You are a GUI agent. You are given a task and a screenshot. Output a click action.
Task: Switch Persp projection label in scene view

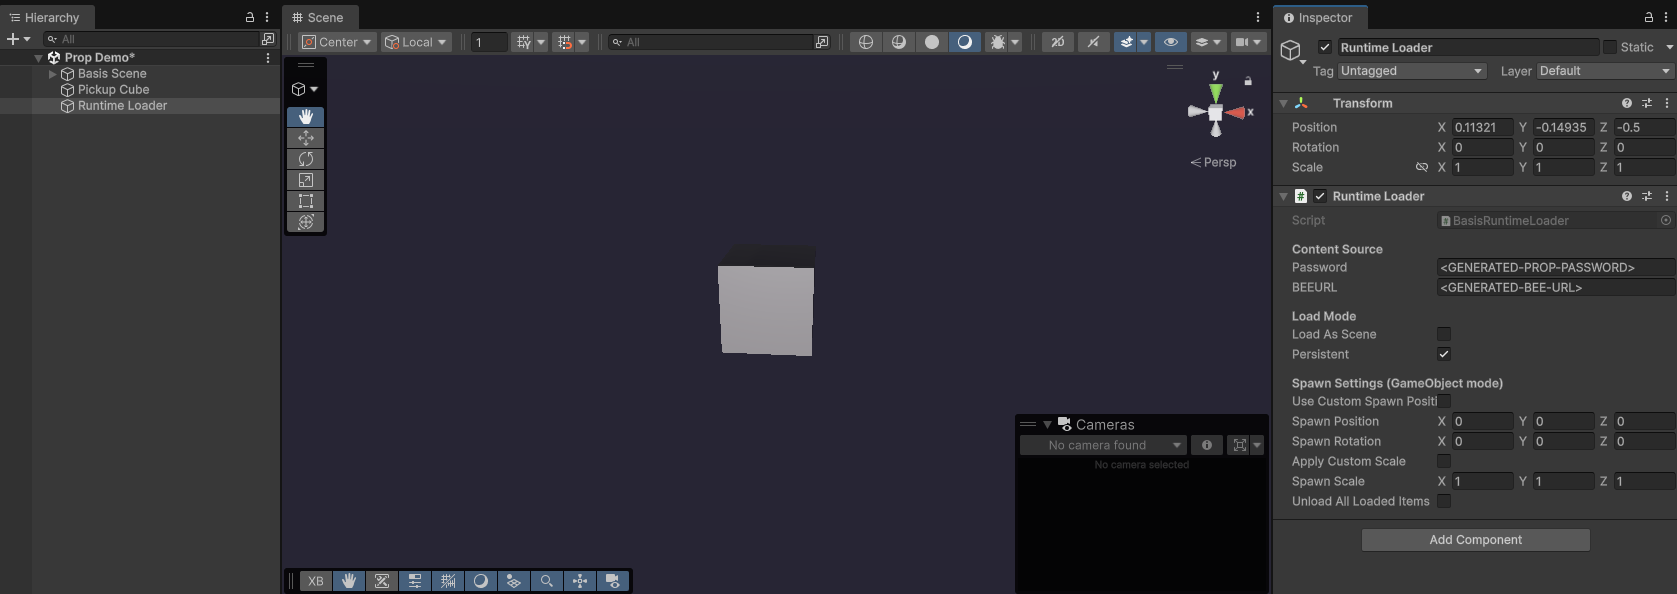click(1213, 162)
